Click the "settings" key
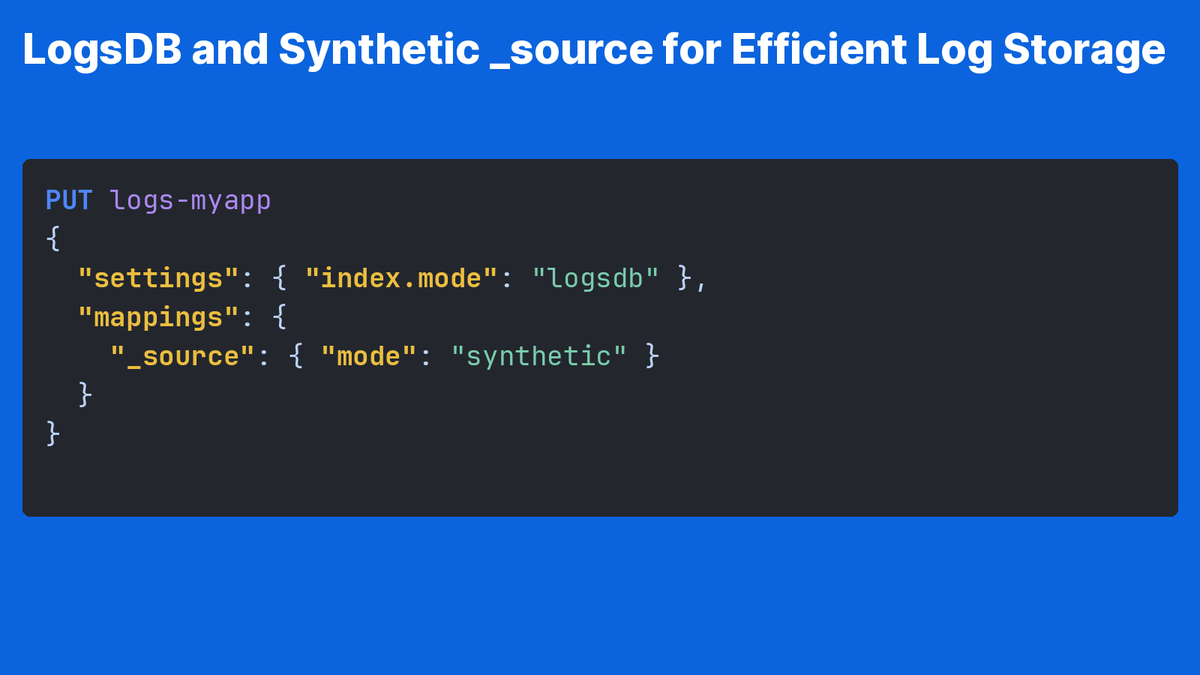This screenshot has height=675, width=1200. click(x=158, y=279)
